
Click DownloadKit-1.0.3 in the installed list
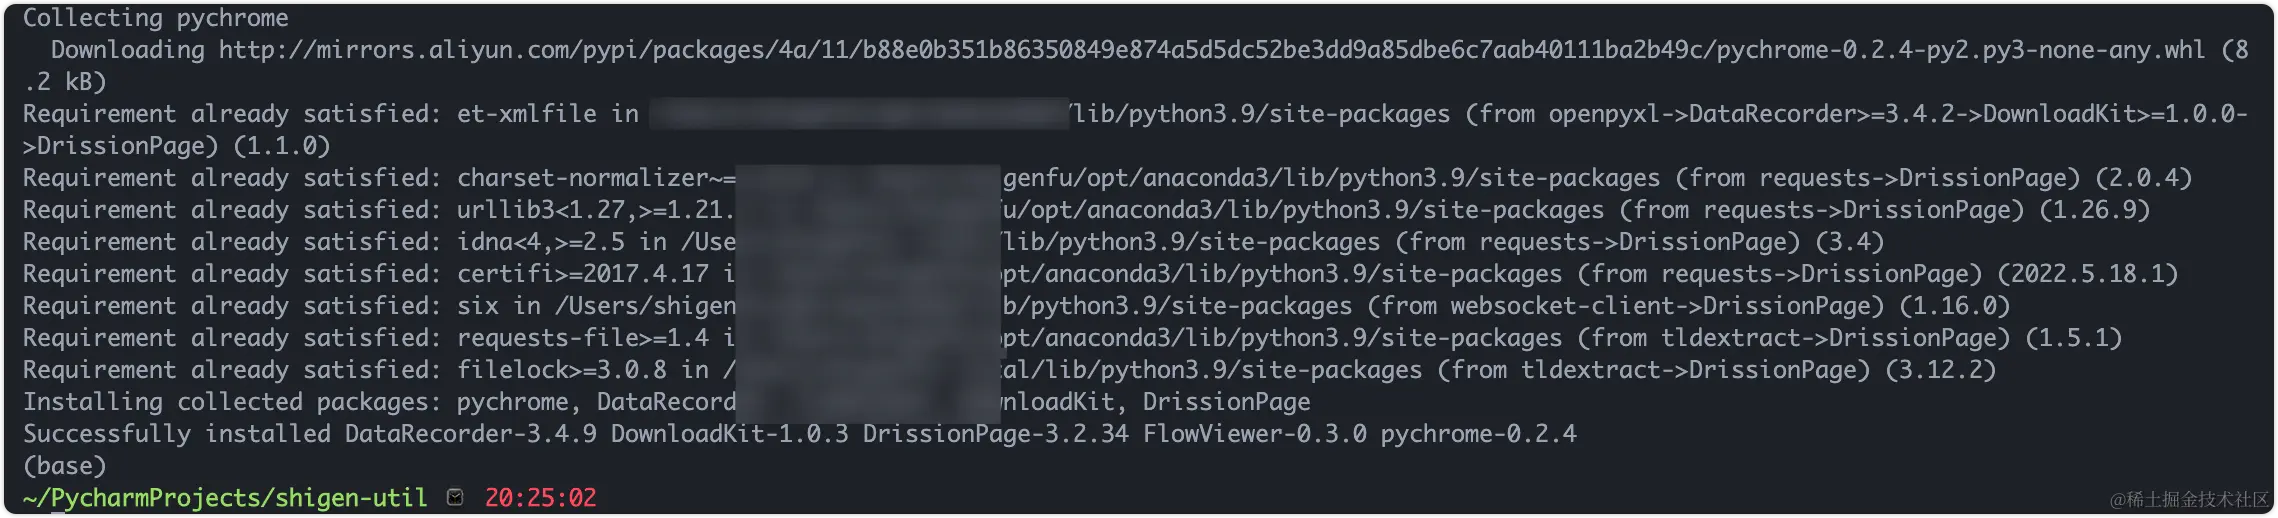729,434
